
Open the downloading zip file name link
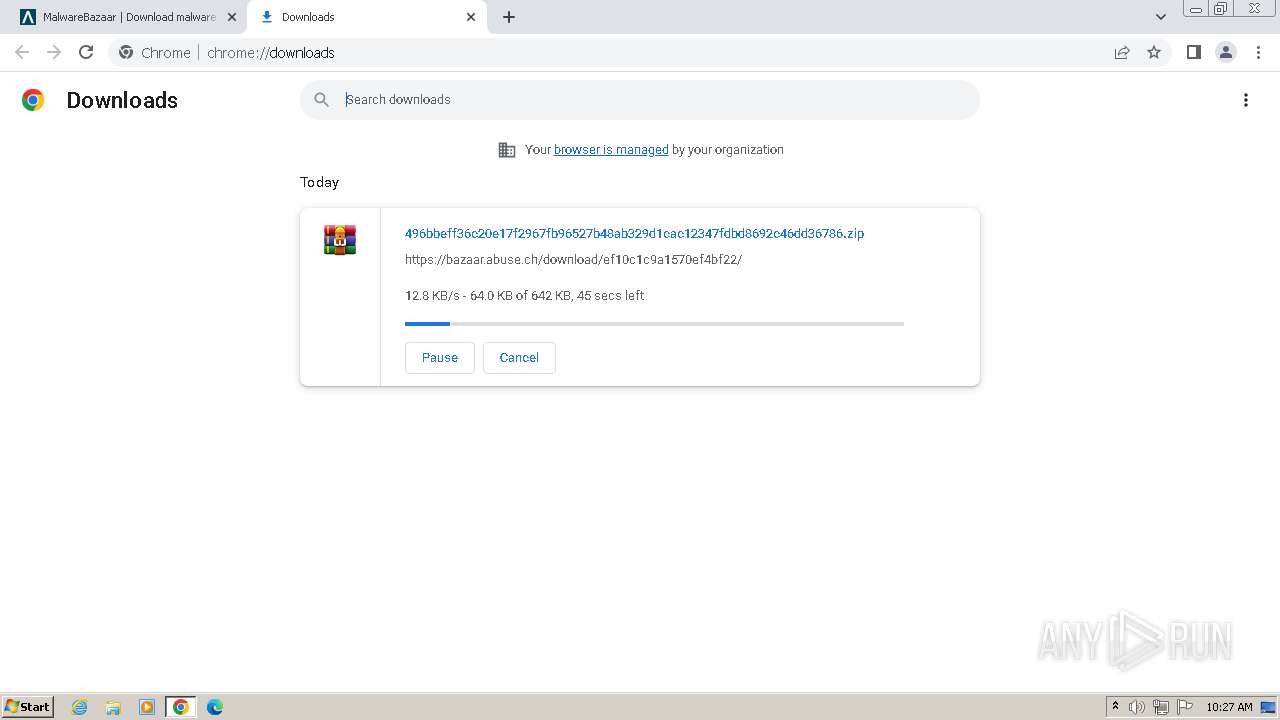click(634, 233)
